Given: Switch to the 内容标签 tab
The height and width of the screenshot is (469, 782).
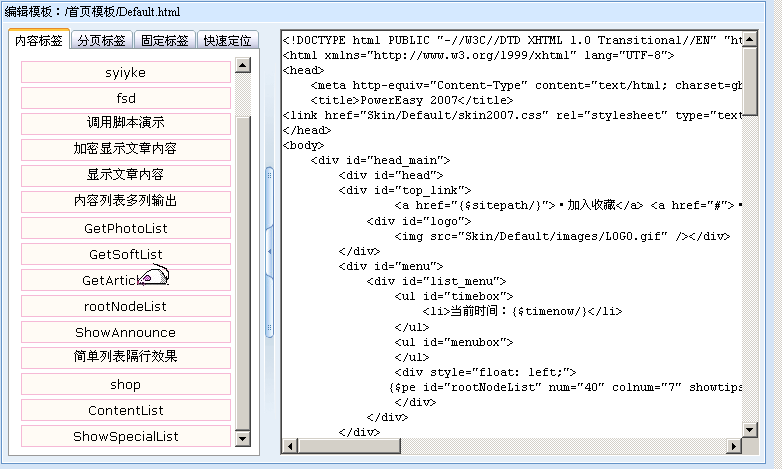Looking at the screenshot, I should [x=39, y=41].
